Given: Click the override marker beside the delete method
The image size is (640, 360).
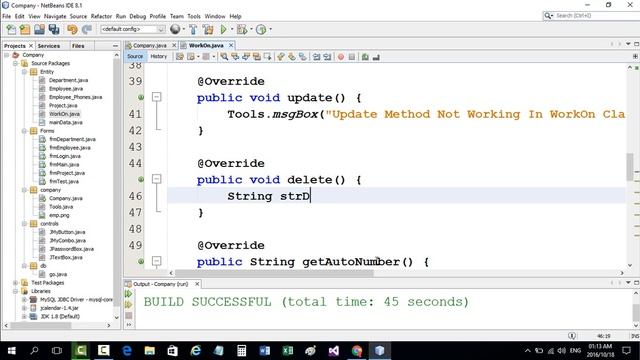Looking at the screenshot, I should click(141, 179).
